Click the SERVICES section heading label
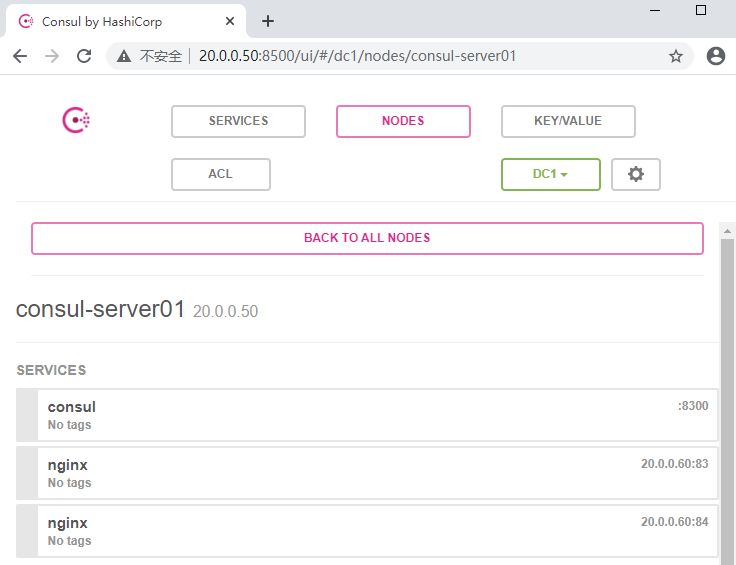The image size is (736, 565). pyautogui.click(x=52, y=370)
